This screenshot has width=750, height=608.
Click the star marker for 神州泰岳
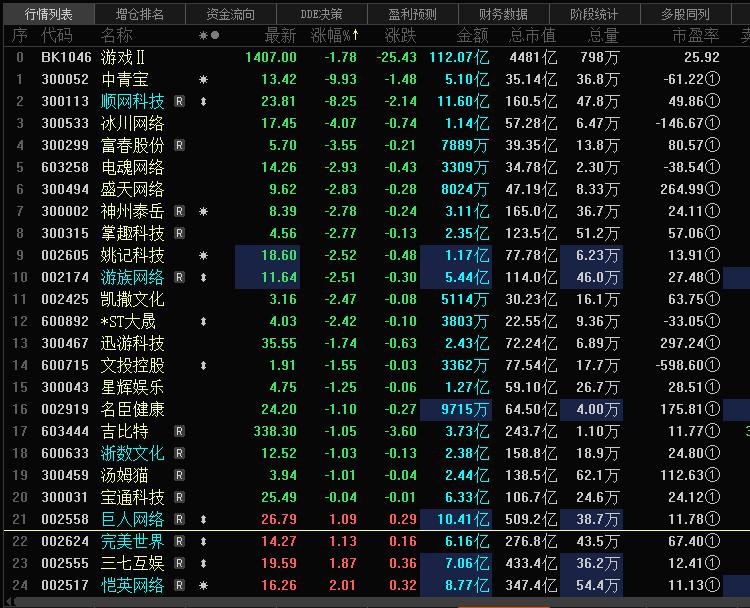(203, 211)
